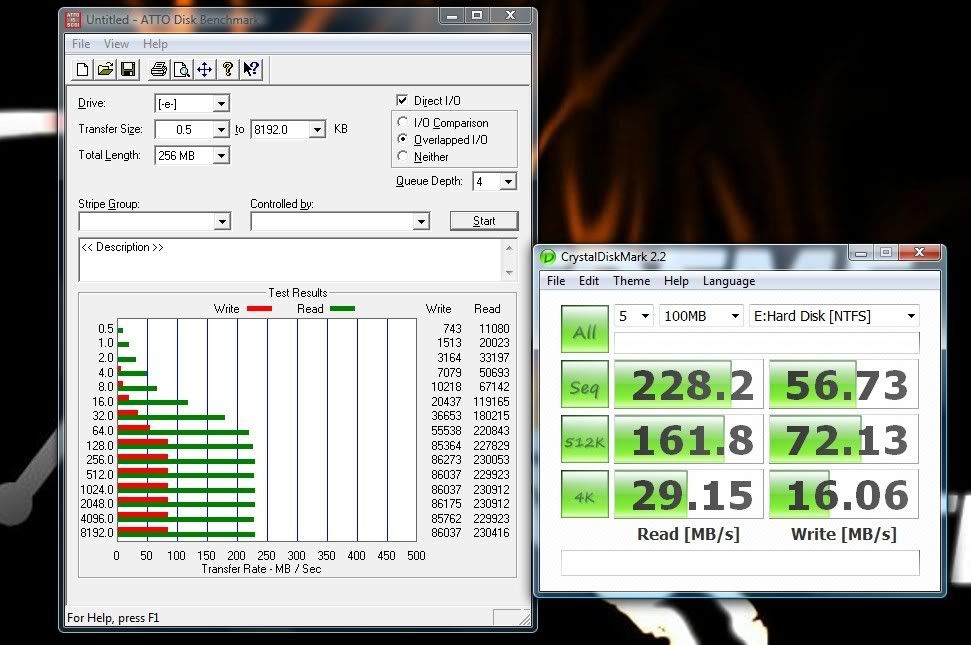The image size is (971, 645).
Task: Uncheck the Direct I/O checkbox
Action: coord(402,101)
